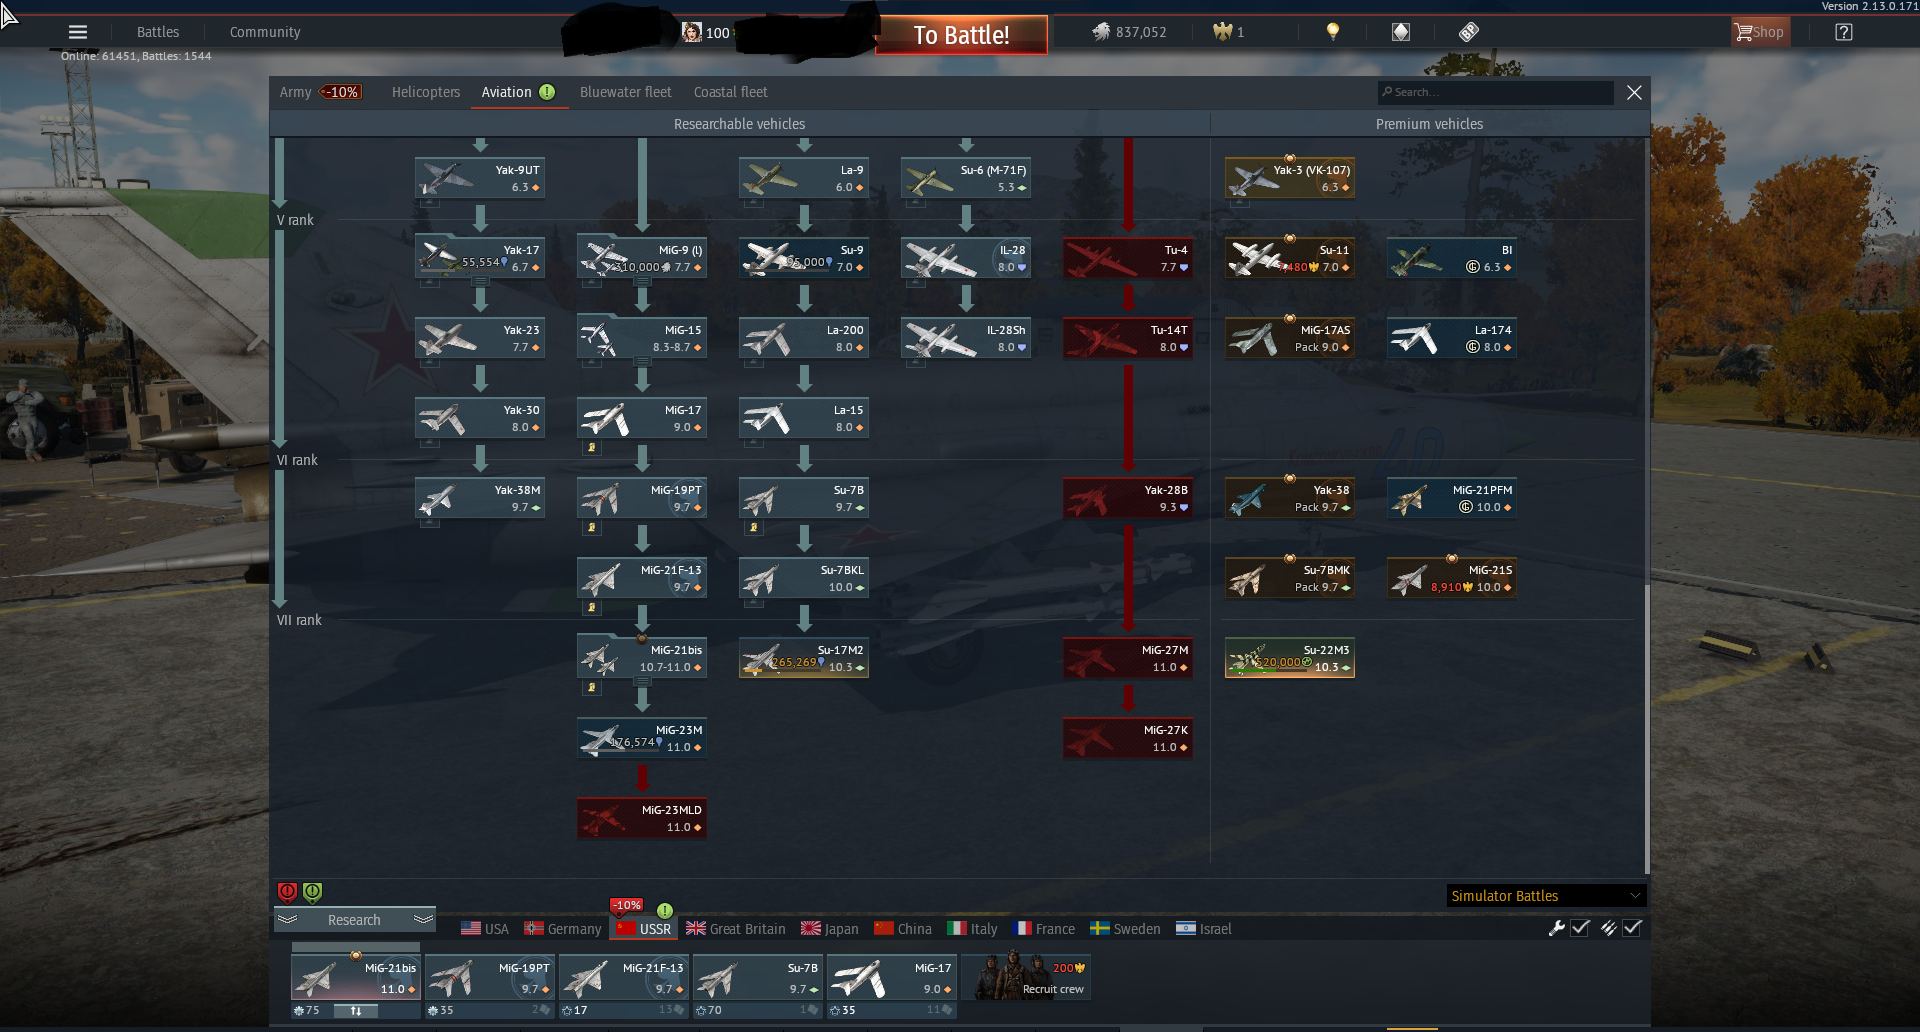Click the To Battle! button
Image resolution: width=1920 pixels, height=1032 pixels.
click(x=961, y=35)
